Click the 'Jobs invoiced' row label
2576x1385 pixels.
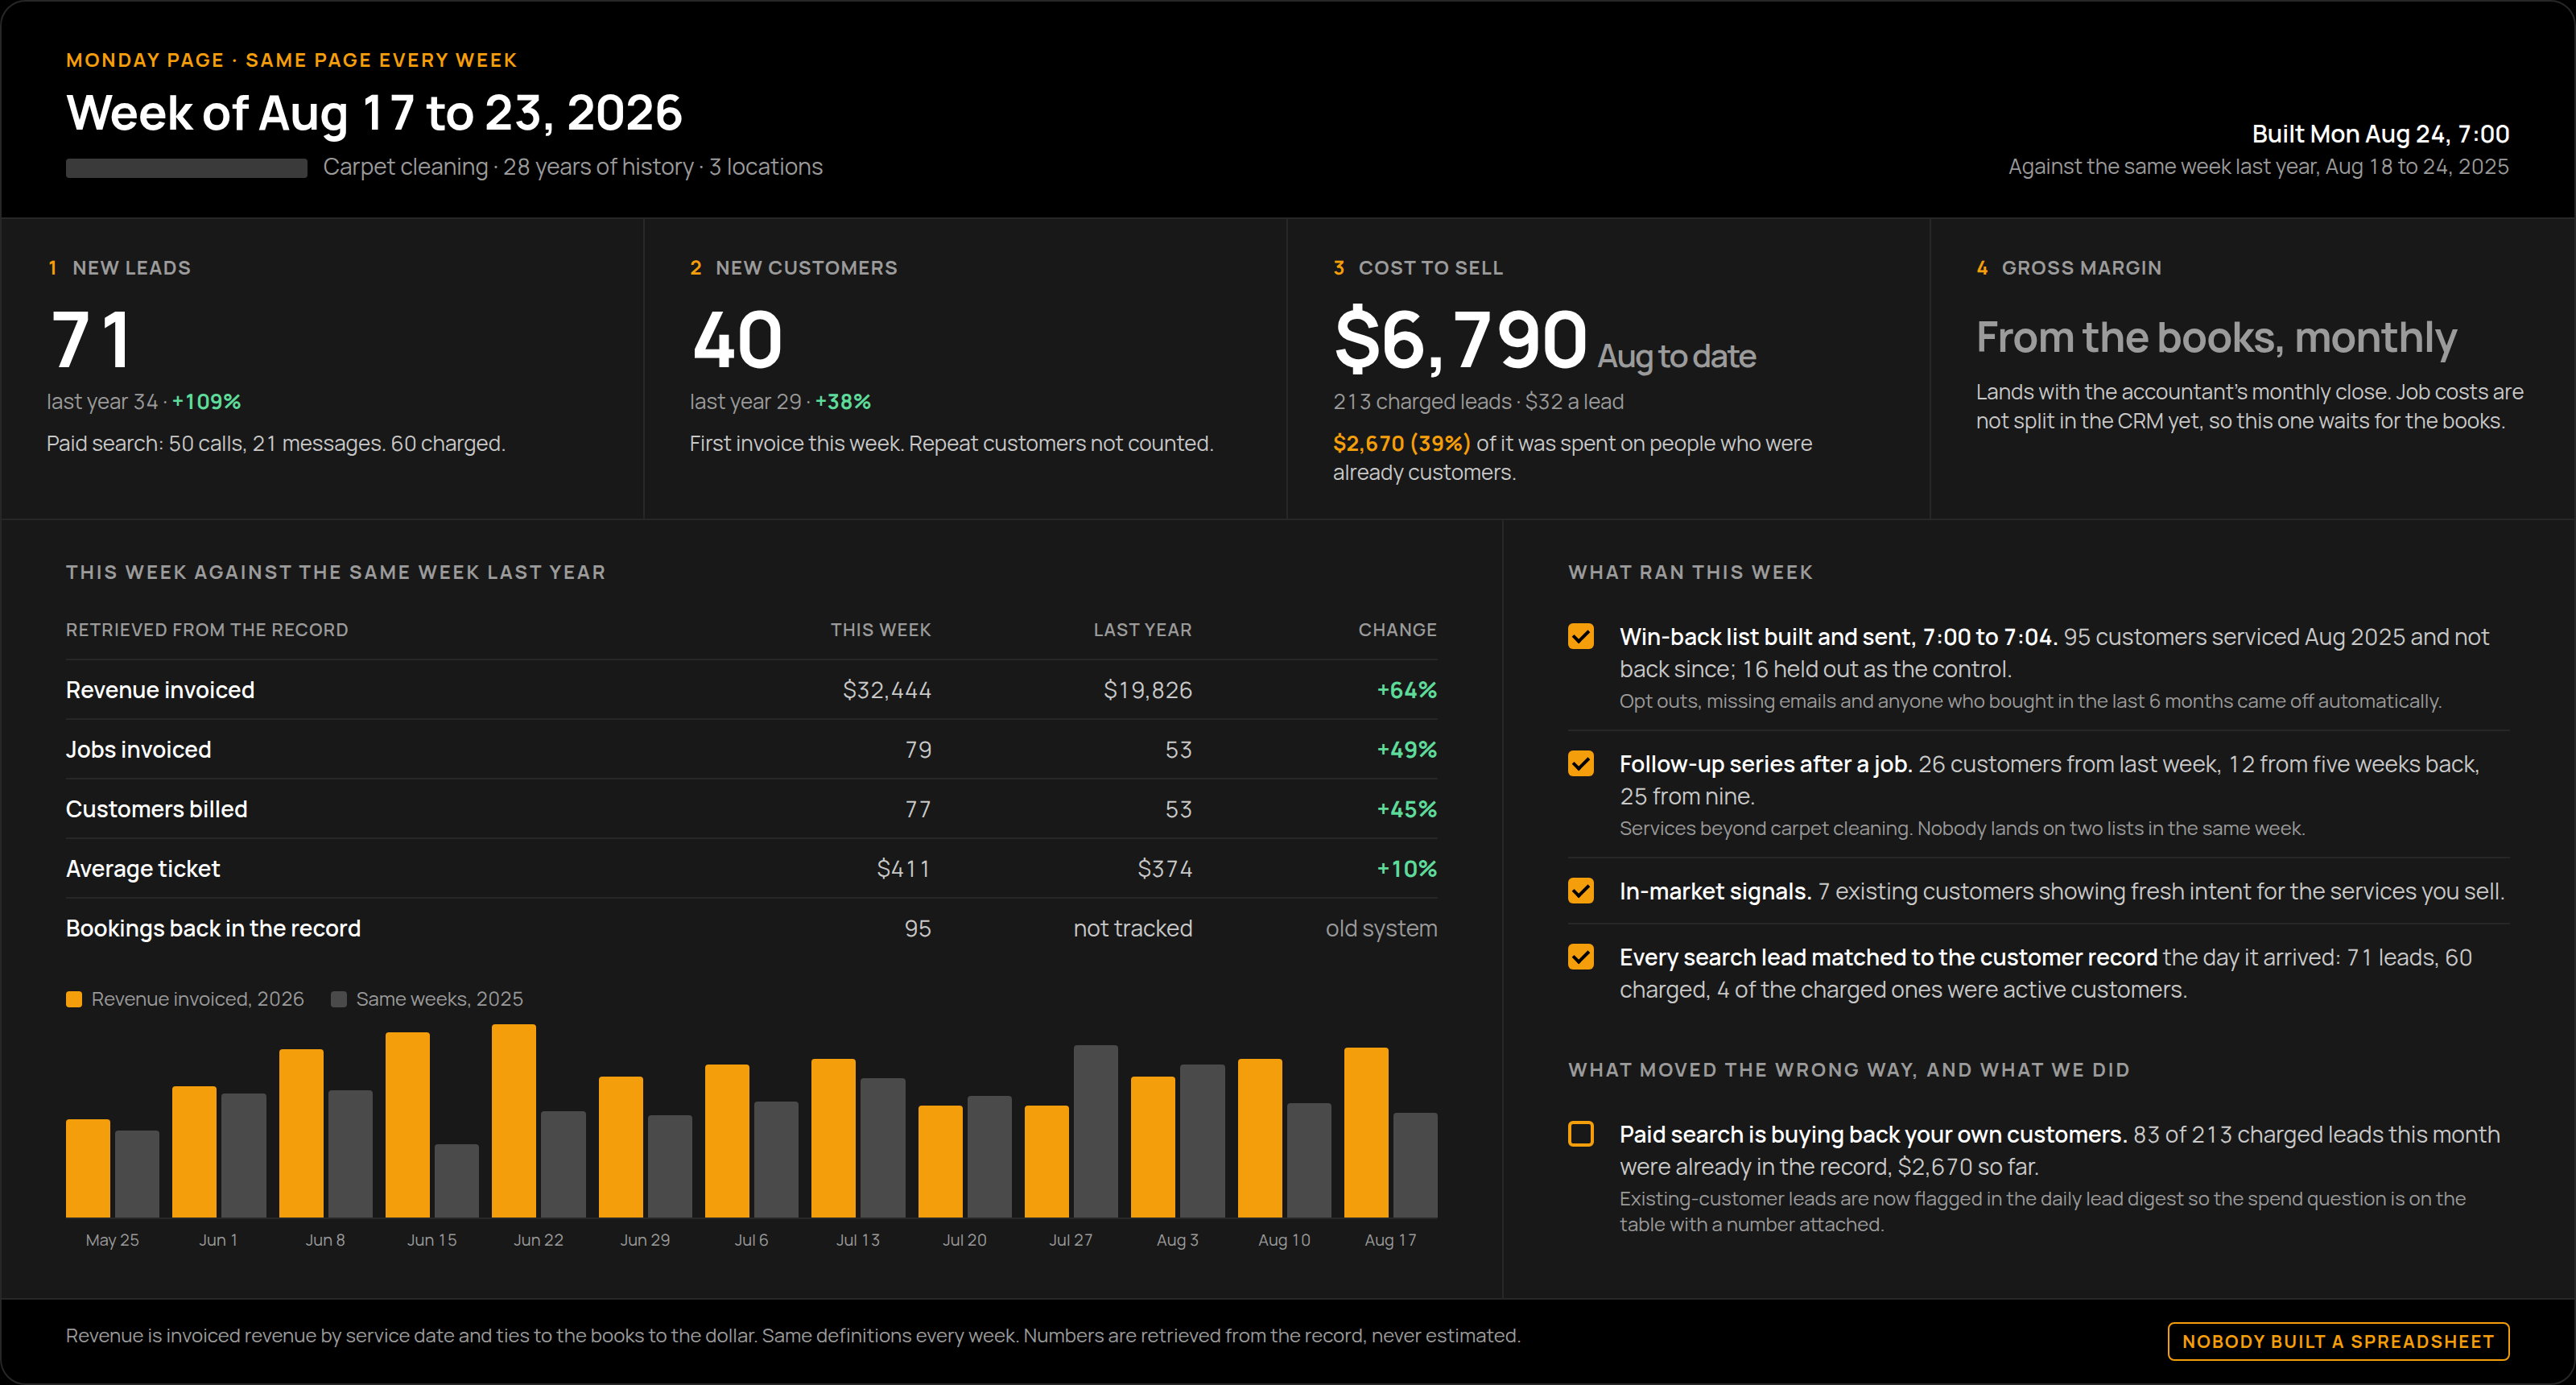138,750
